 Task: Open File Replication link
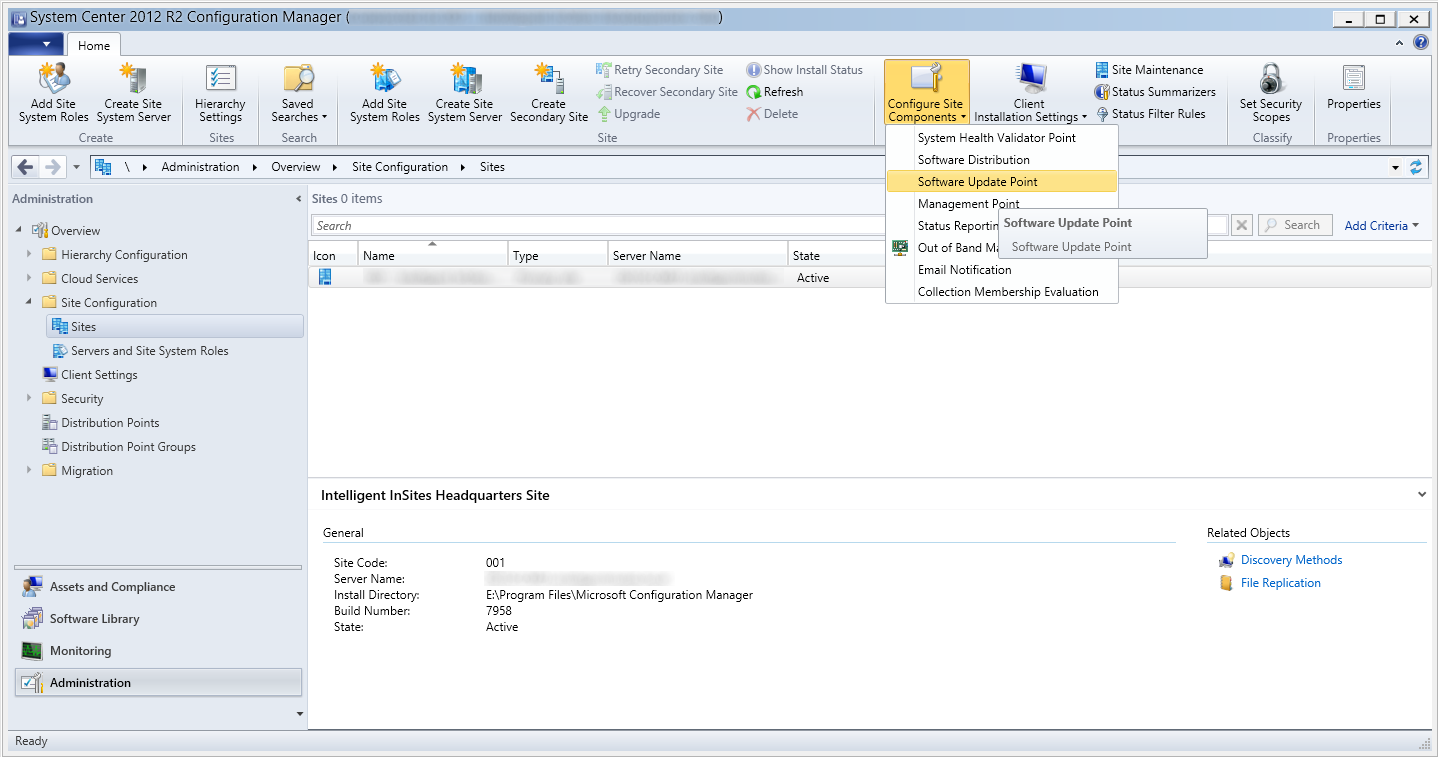pyautogui.click(x=1280, y=583)
